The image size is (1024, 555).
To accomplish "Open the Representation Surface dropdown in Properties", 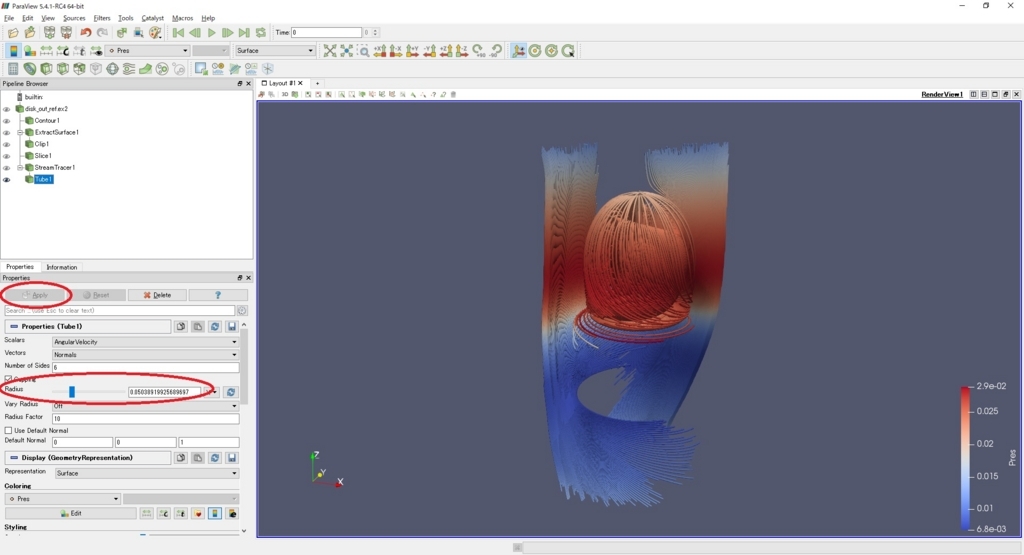I will [146, 473].
